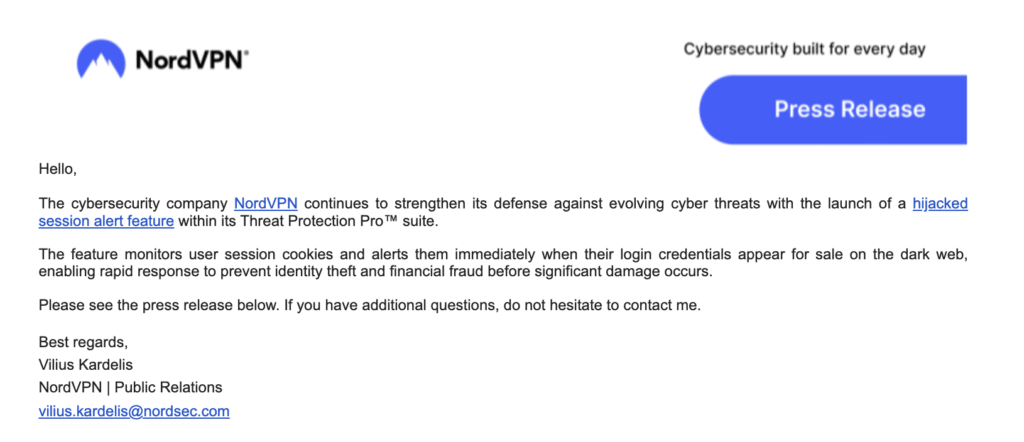Click the NordVPN hyperlink in first paragraph
The width and height of the screenshot is (1024, 442).
265,203
